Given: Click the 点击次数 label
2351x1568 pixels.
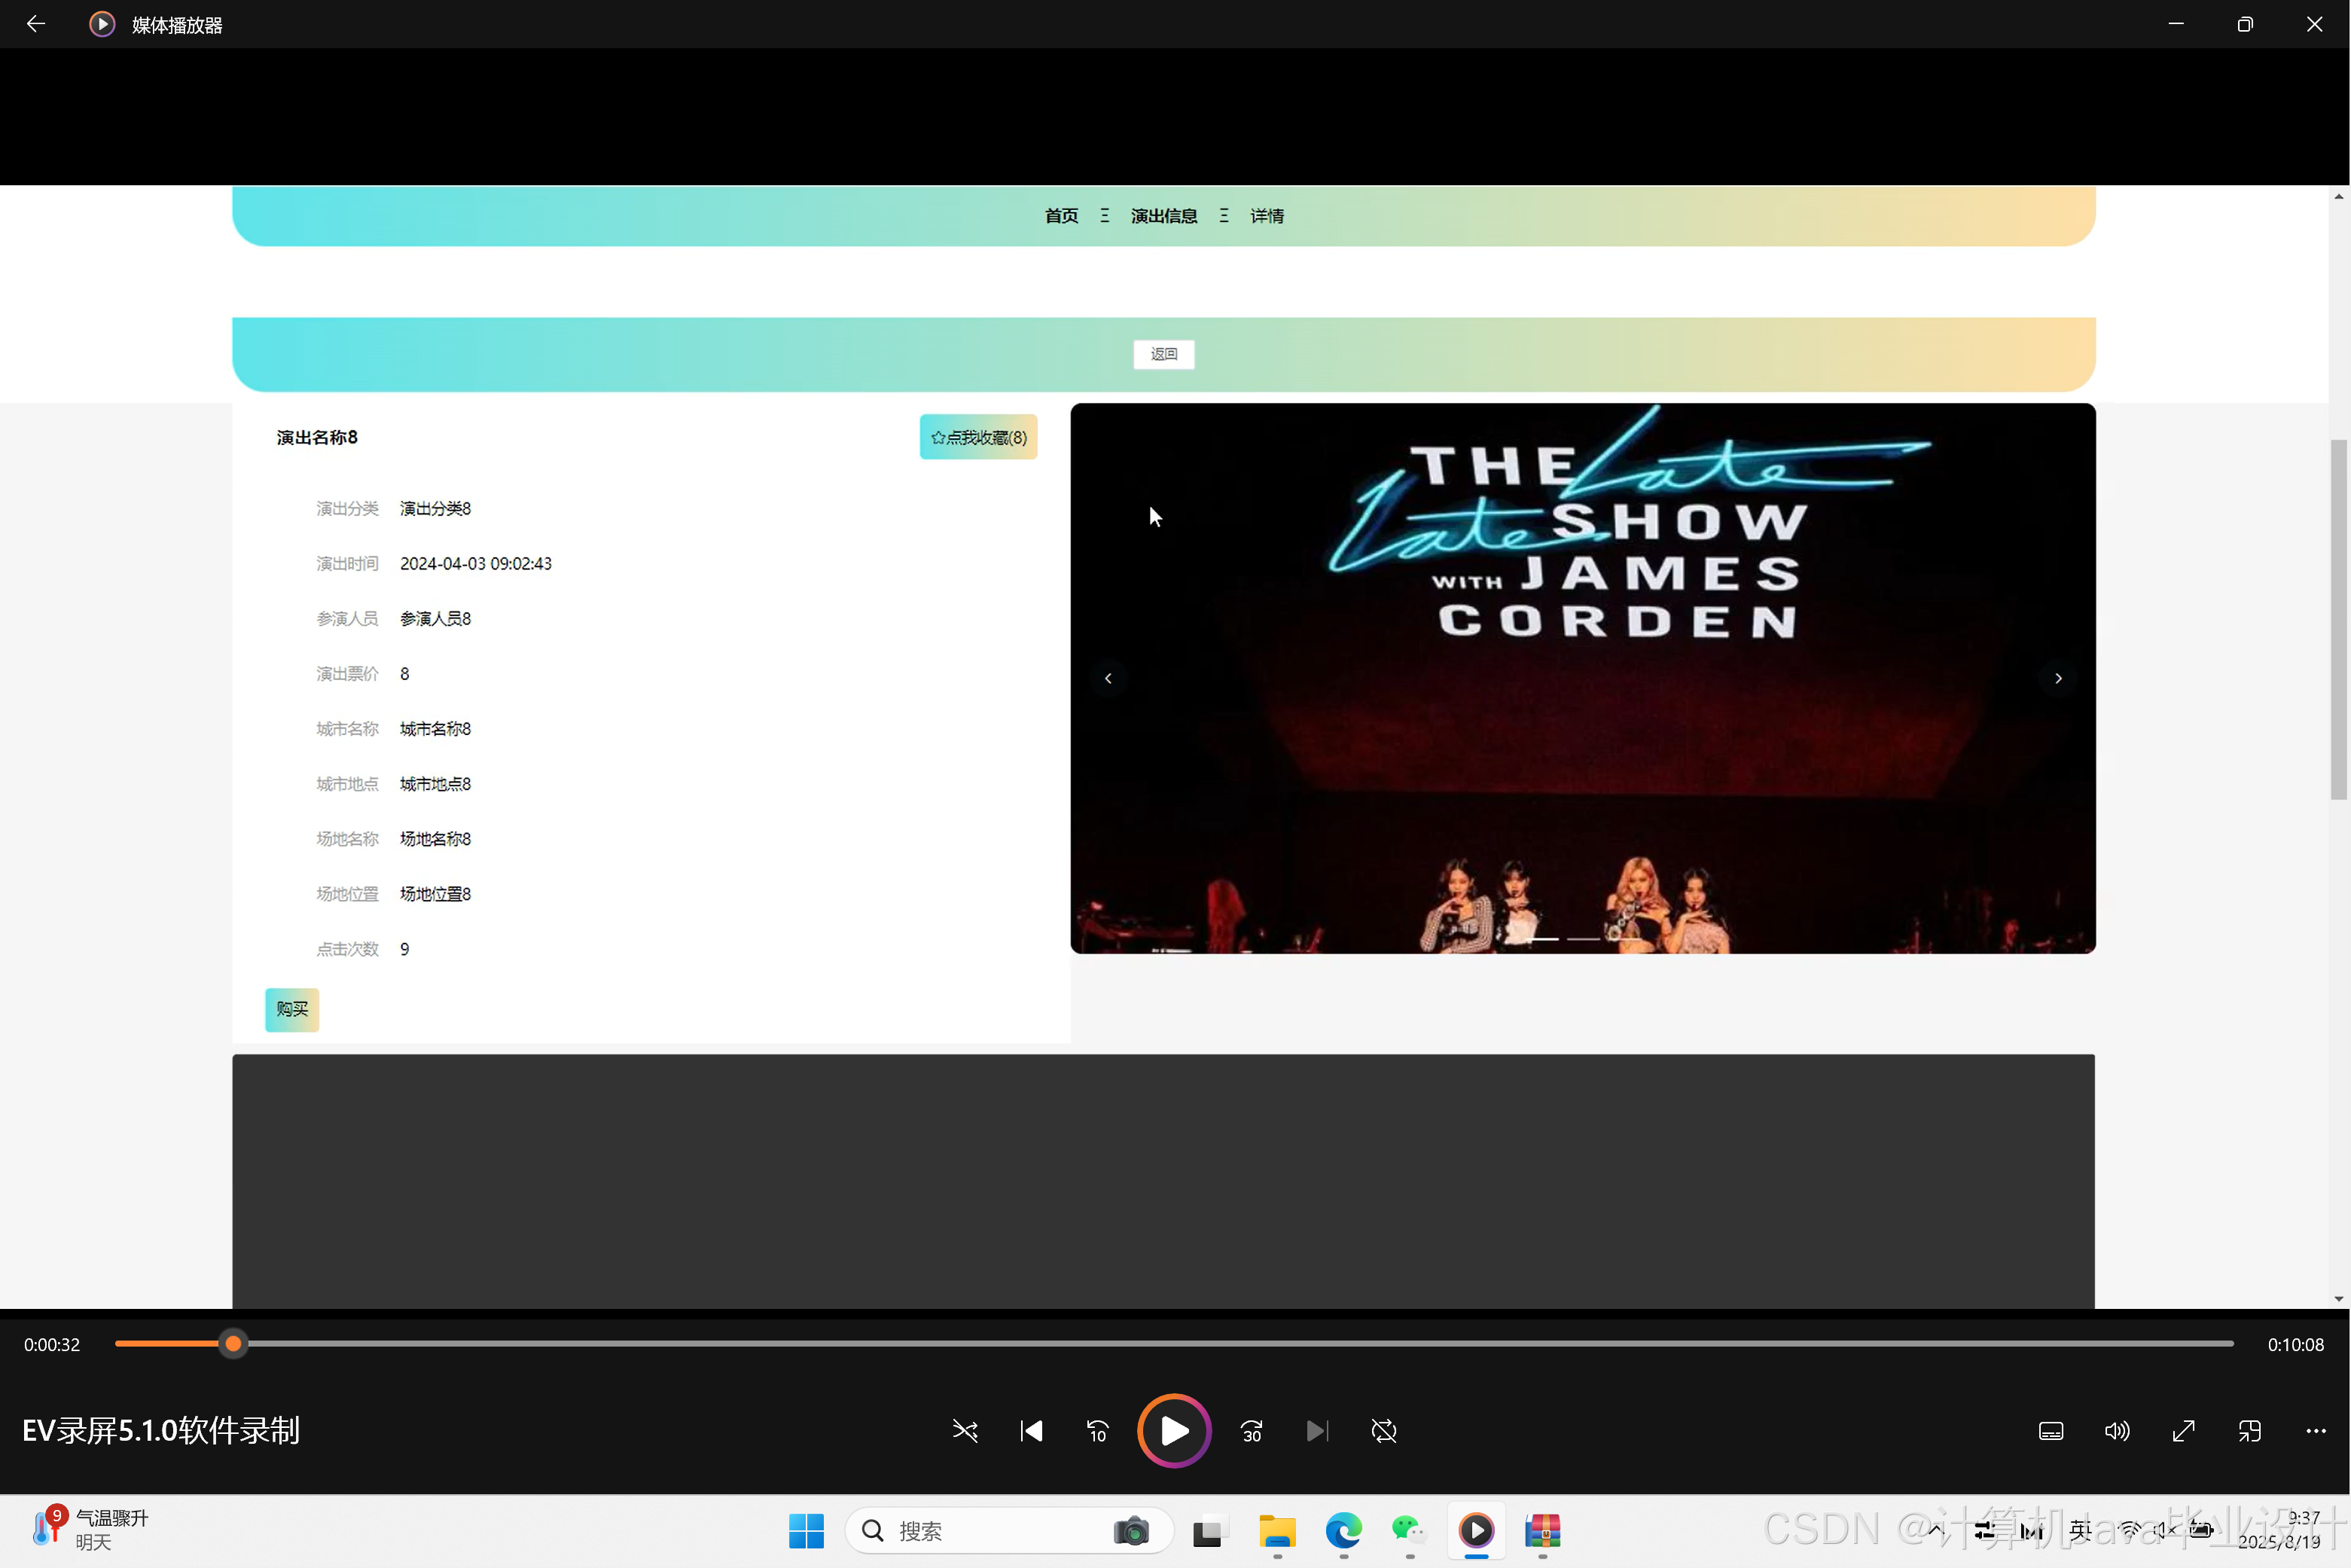Looking at the screenshot, I should tap(347, 948).
